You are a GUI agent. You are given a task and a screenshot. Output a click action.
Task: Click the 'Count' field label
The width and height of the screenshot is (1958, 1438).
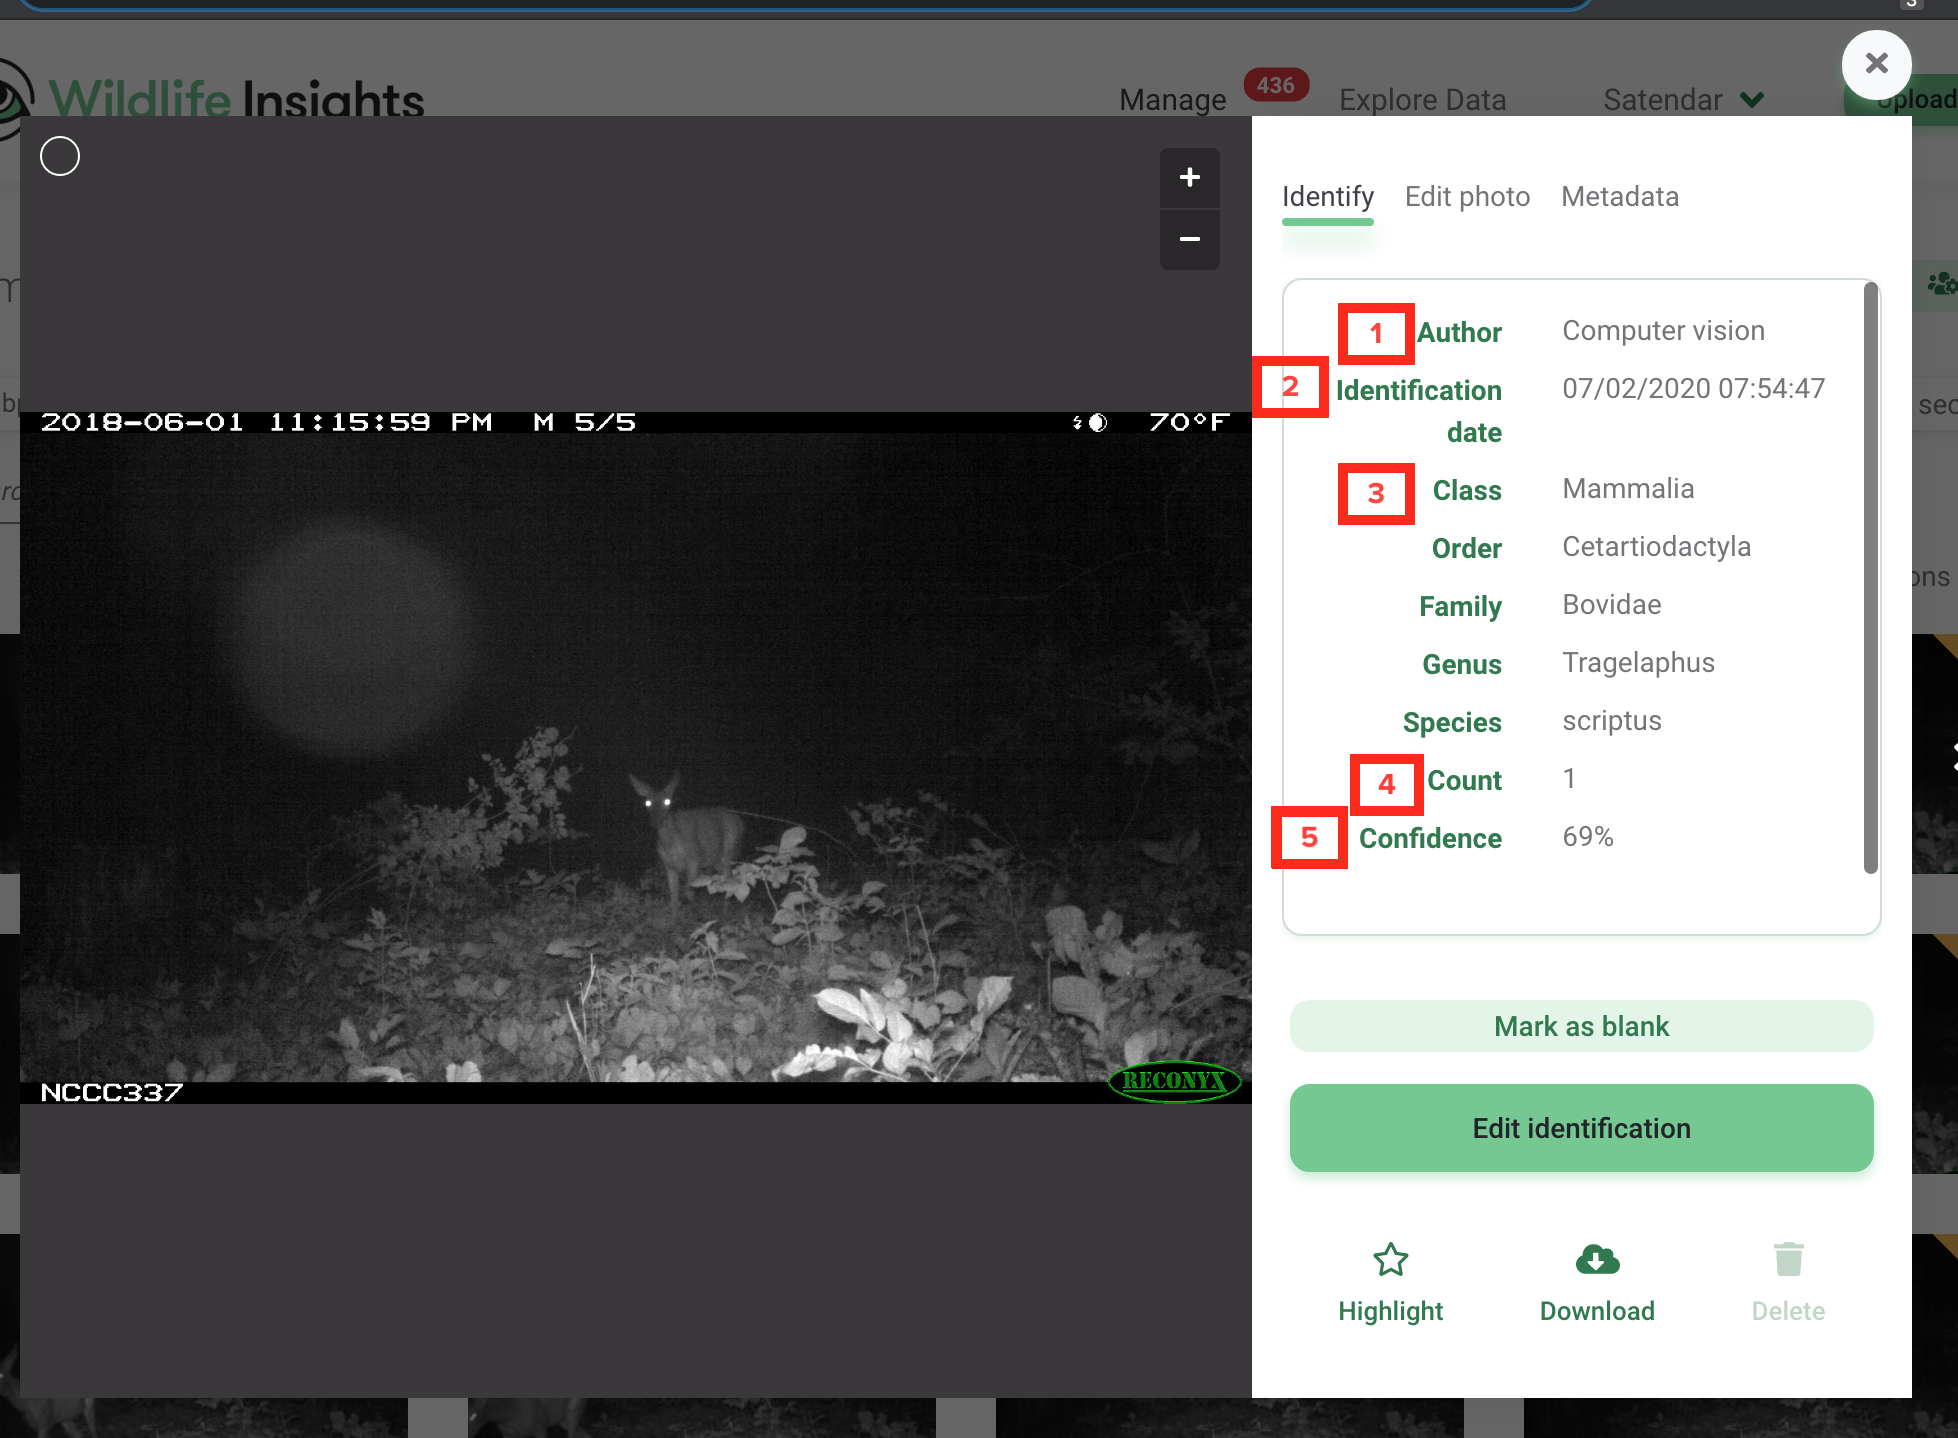[x=1464, y=781]
